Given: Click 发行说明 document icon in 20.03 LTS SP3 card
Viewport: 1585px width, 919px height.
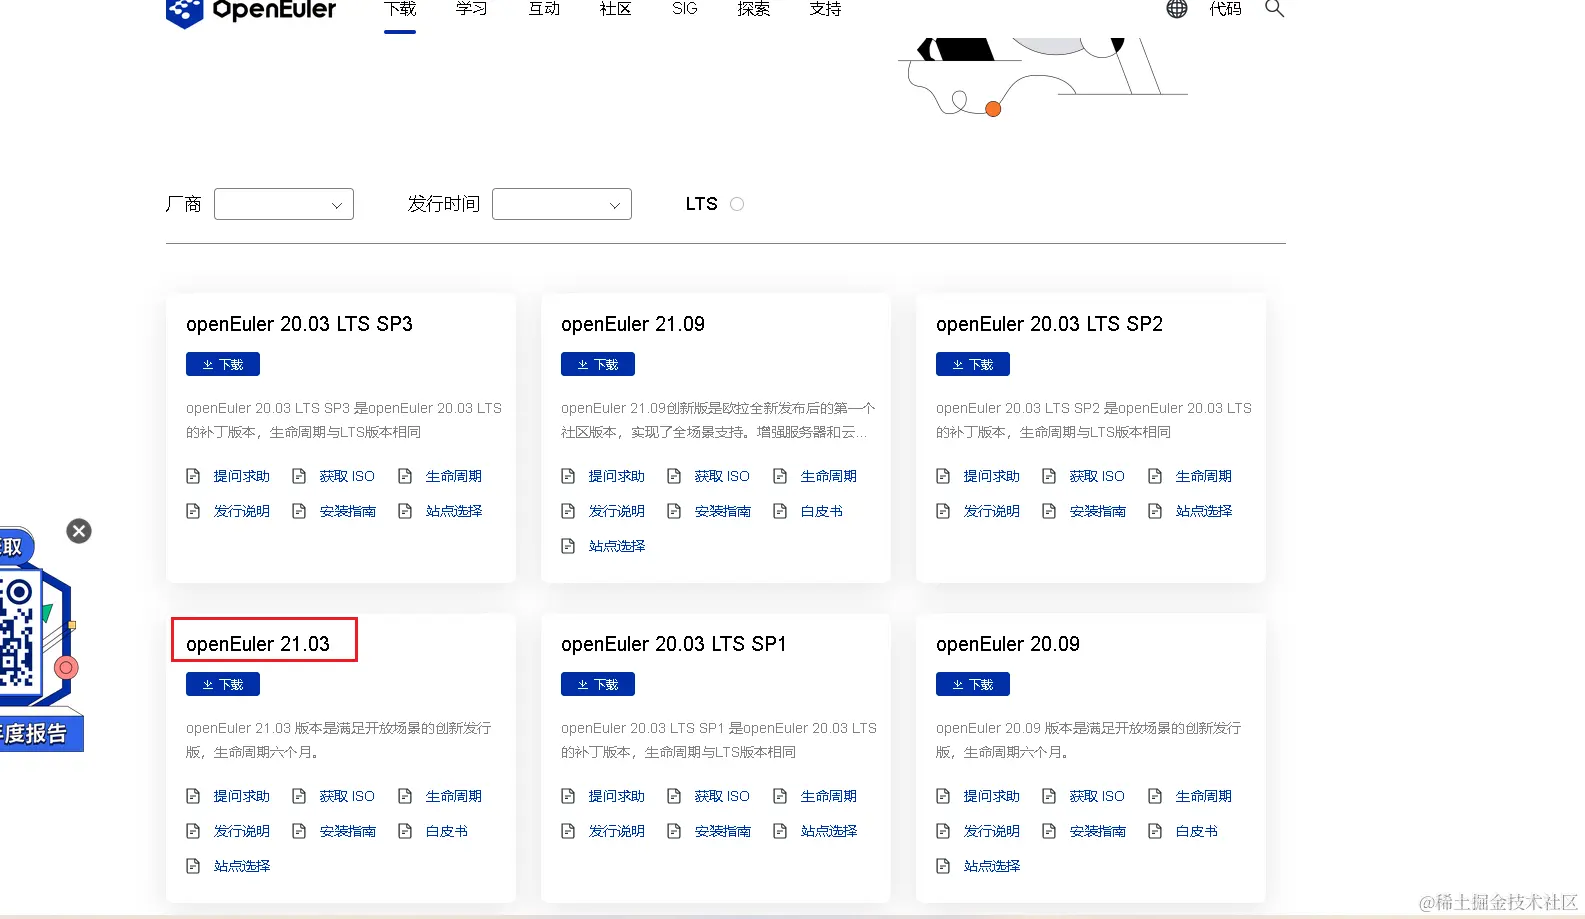Looking at the screenshot, I should click(193, 511).
